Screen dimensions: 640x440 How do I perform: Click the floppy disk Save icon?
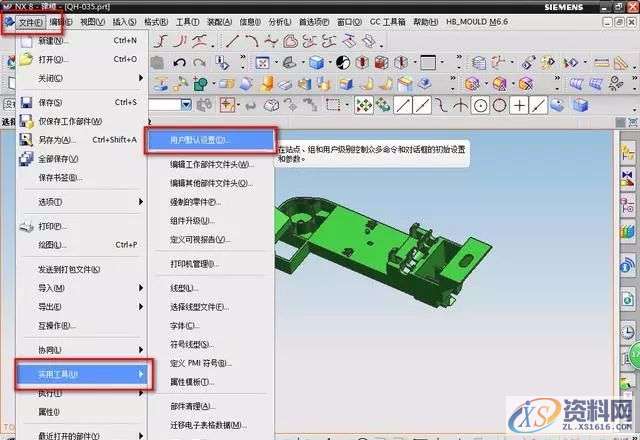(x=26, y=103)
